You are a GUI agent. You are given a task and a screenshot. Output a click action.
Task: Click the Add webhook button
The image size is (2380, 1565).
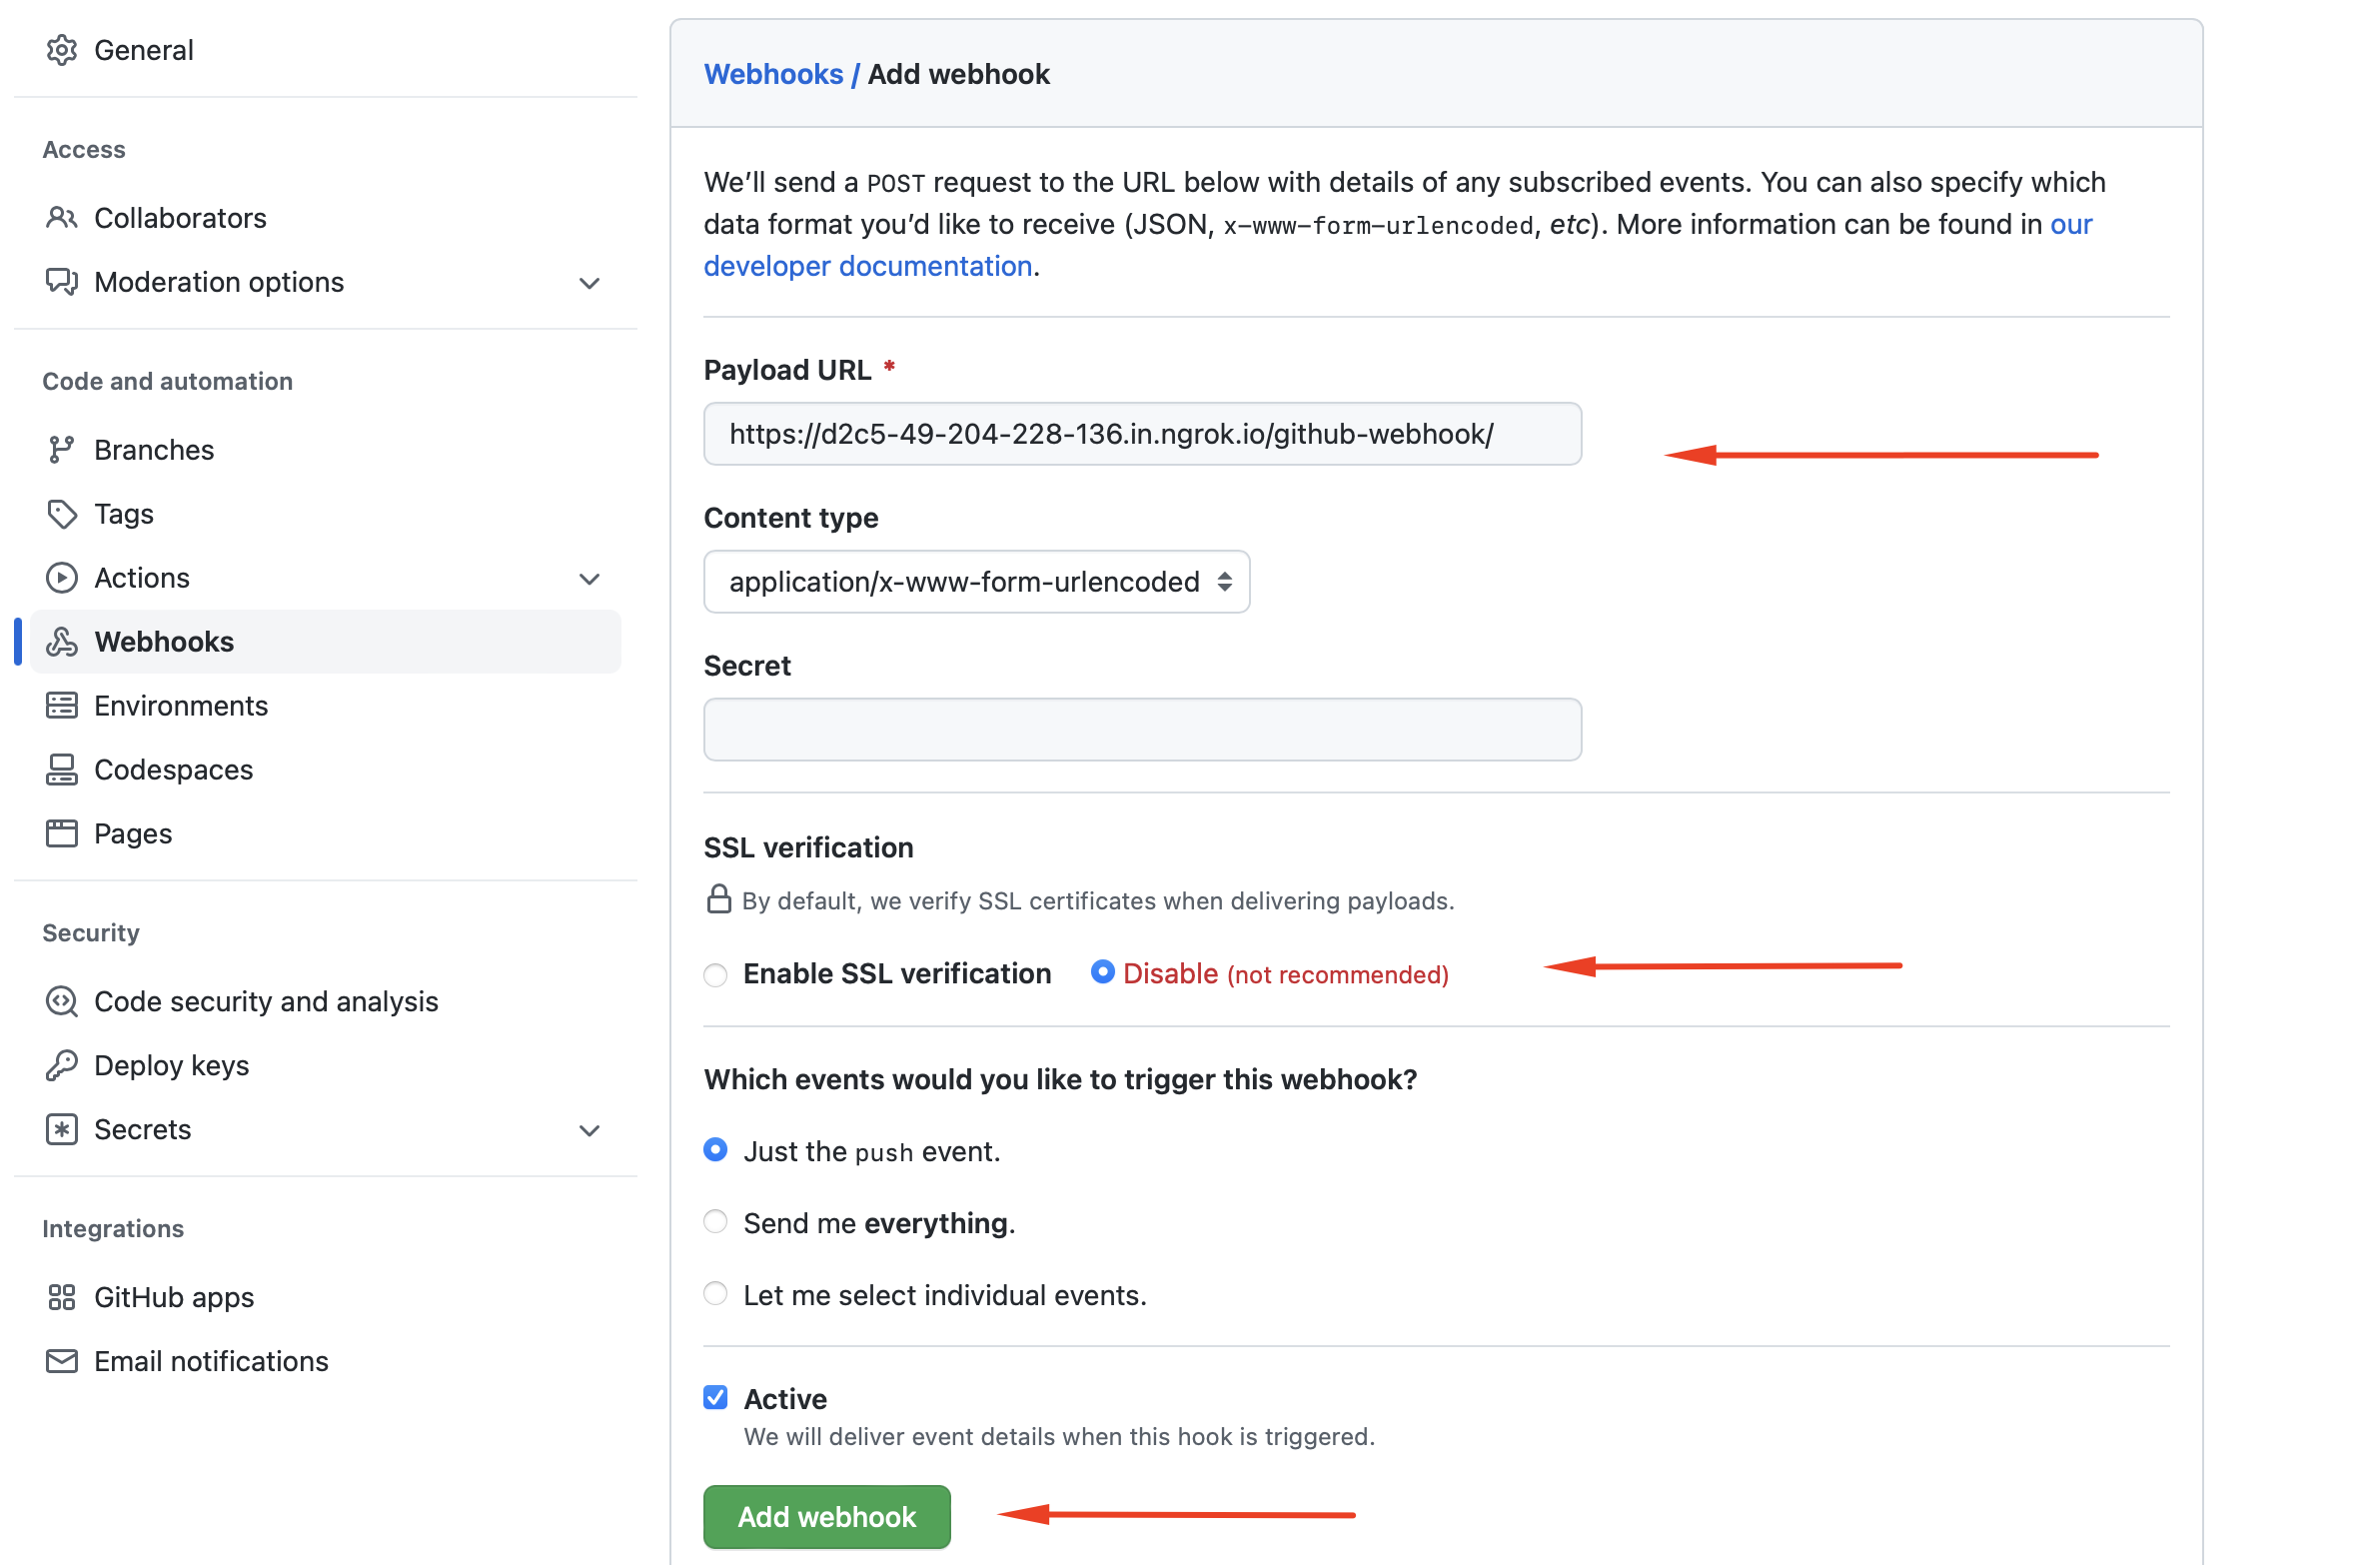[x=826, y=1514]
